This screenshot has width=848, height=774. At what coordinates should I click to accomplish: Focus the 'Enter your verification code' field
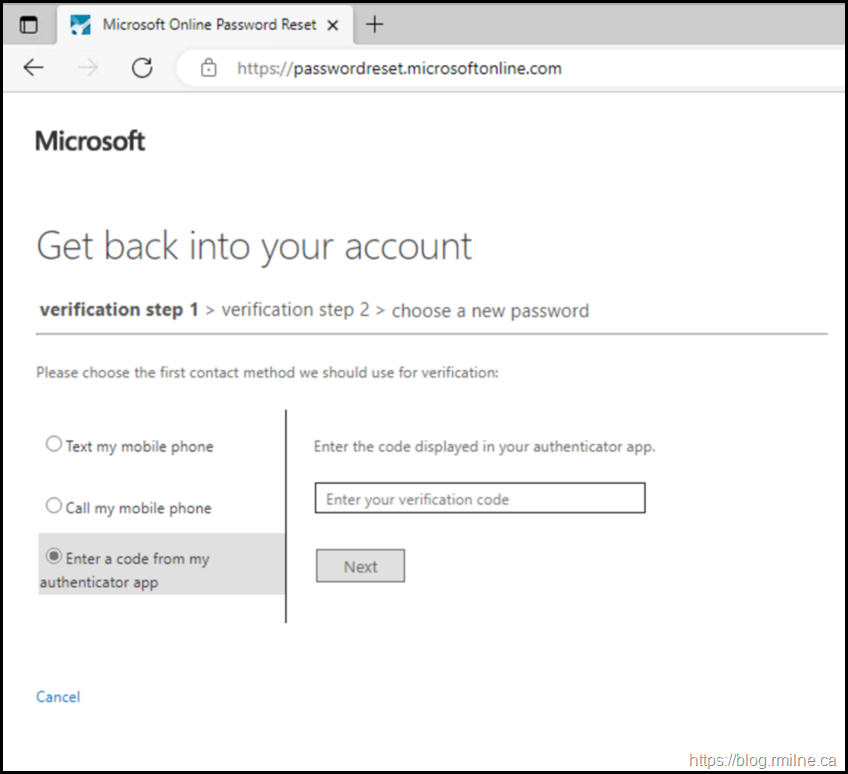pyautogui.click(x=480, y=498)
